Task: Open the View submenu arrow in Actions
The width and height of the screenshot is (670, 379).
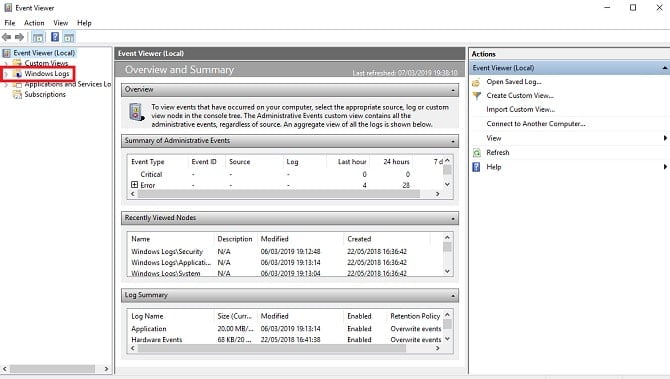Action: [665, 138]
